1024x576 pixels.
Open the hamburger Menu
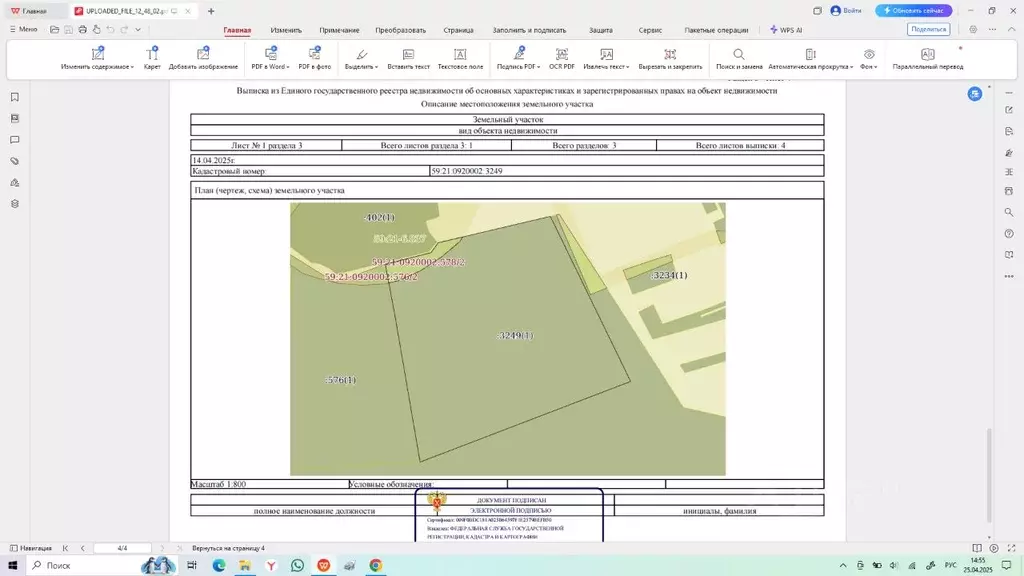pos(22,29)
